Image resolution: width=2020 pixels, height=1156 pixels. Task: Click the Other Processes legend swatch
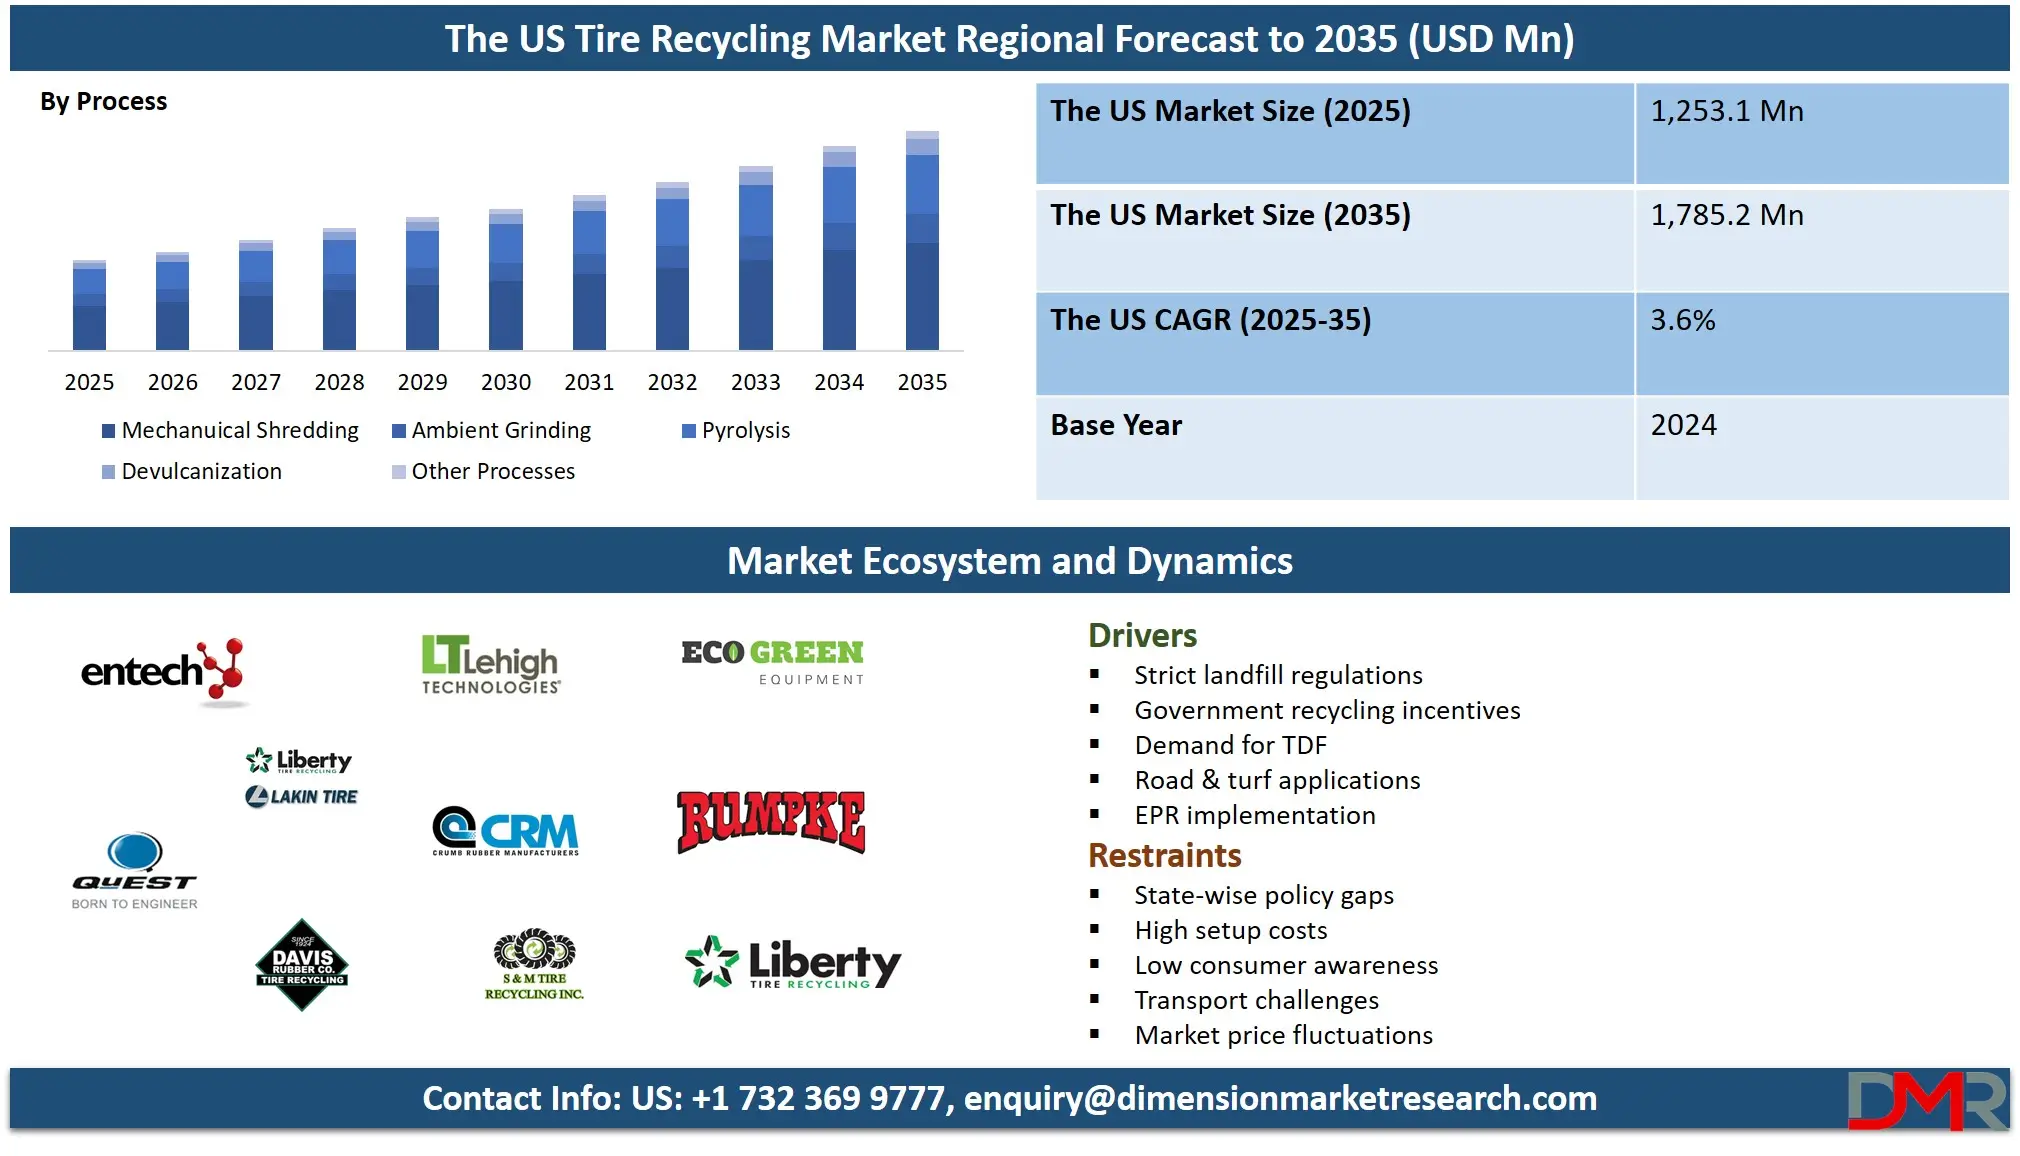pyautogui.click(x=398, y=472)
